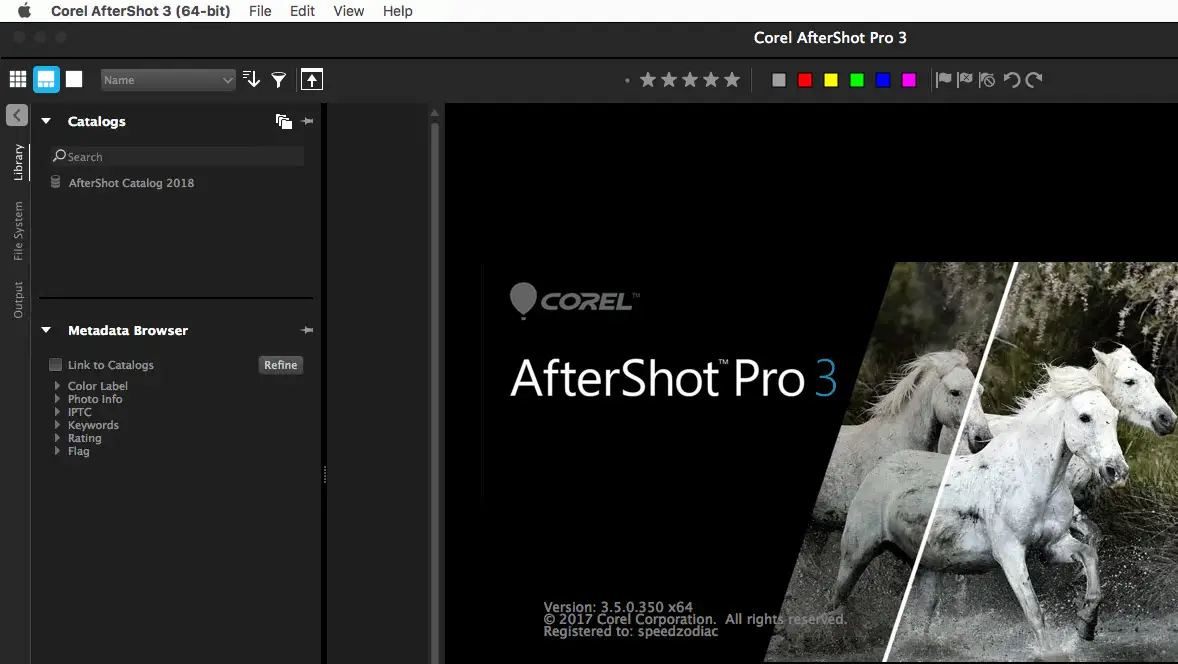Switch to thumbnail grid view

click(x=18, y=80)
